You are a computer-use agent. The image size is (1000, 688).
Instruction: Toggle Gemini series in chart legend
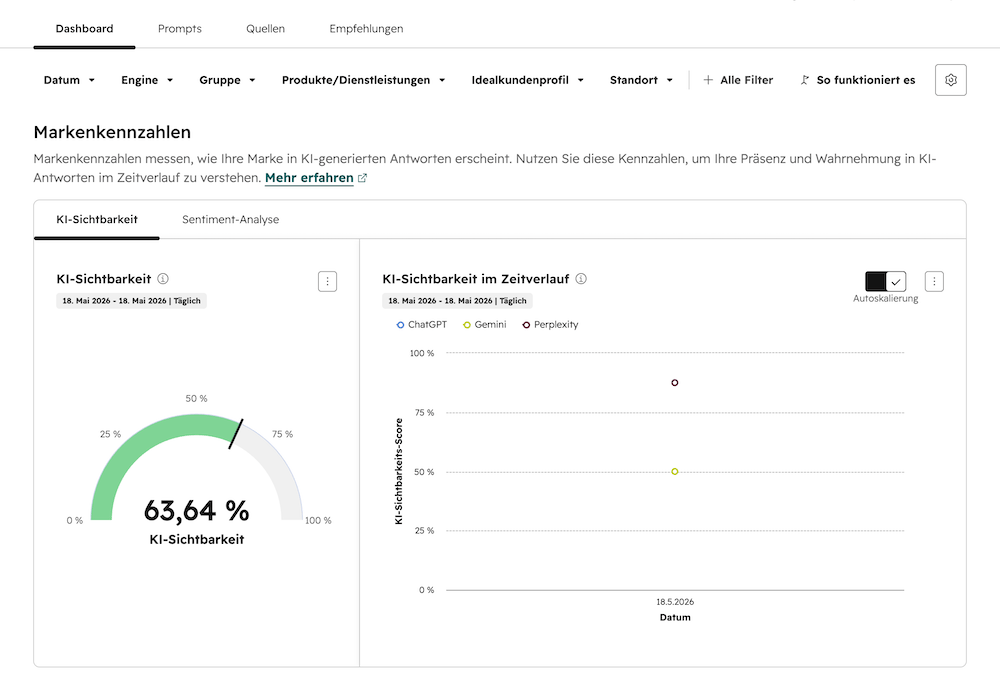(485, 325)
